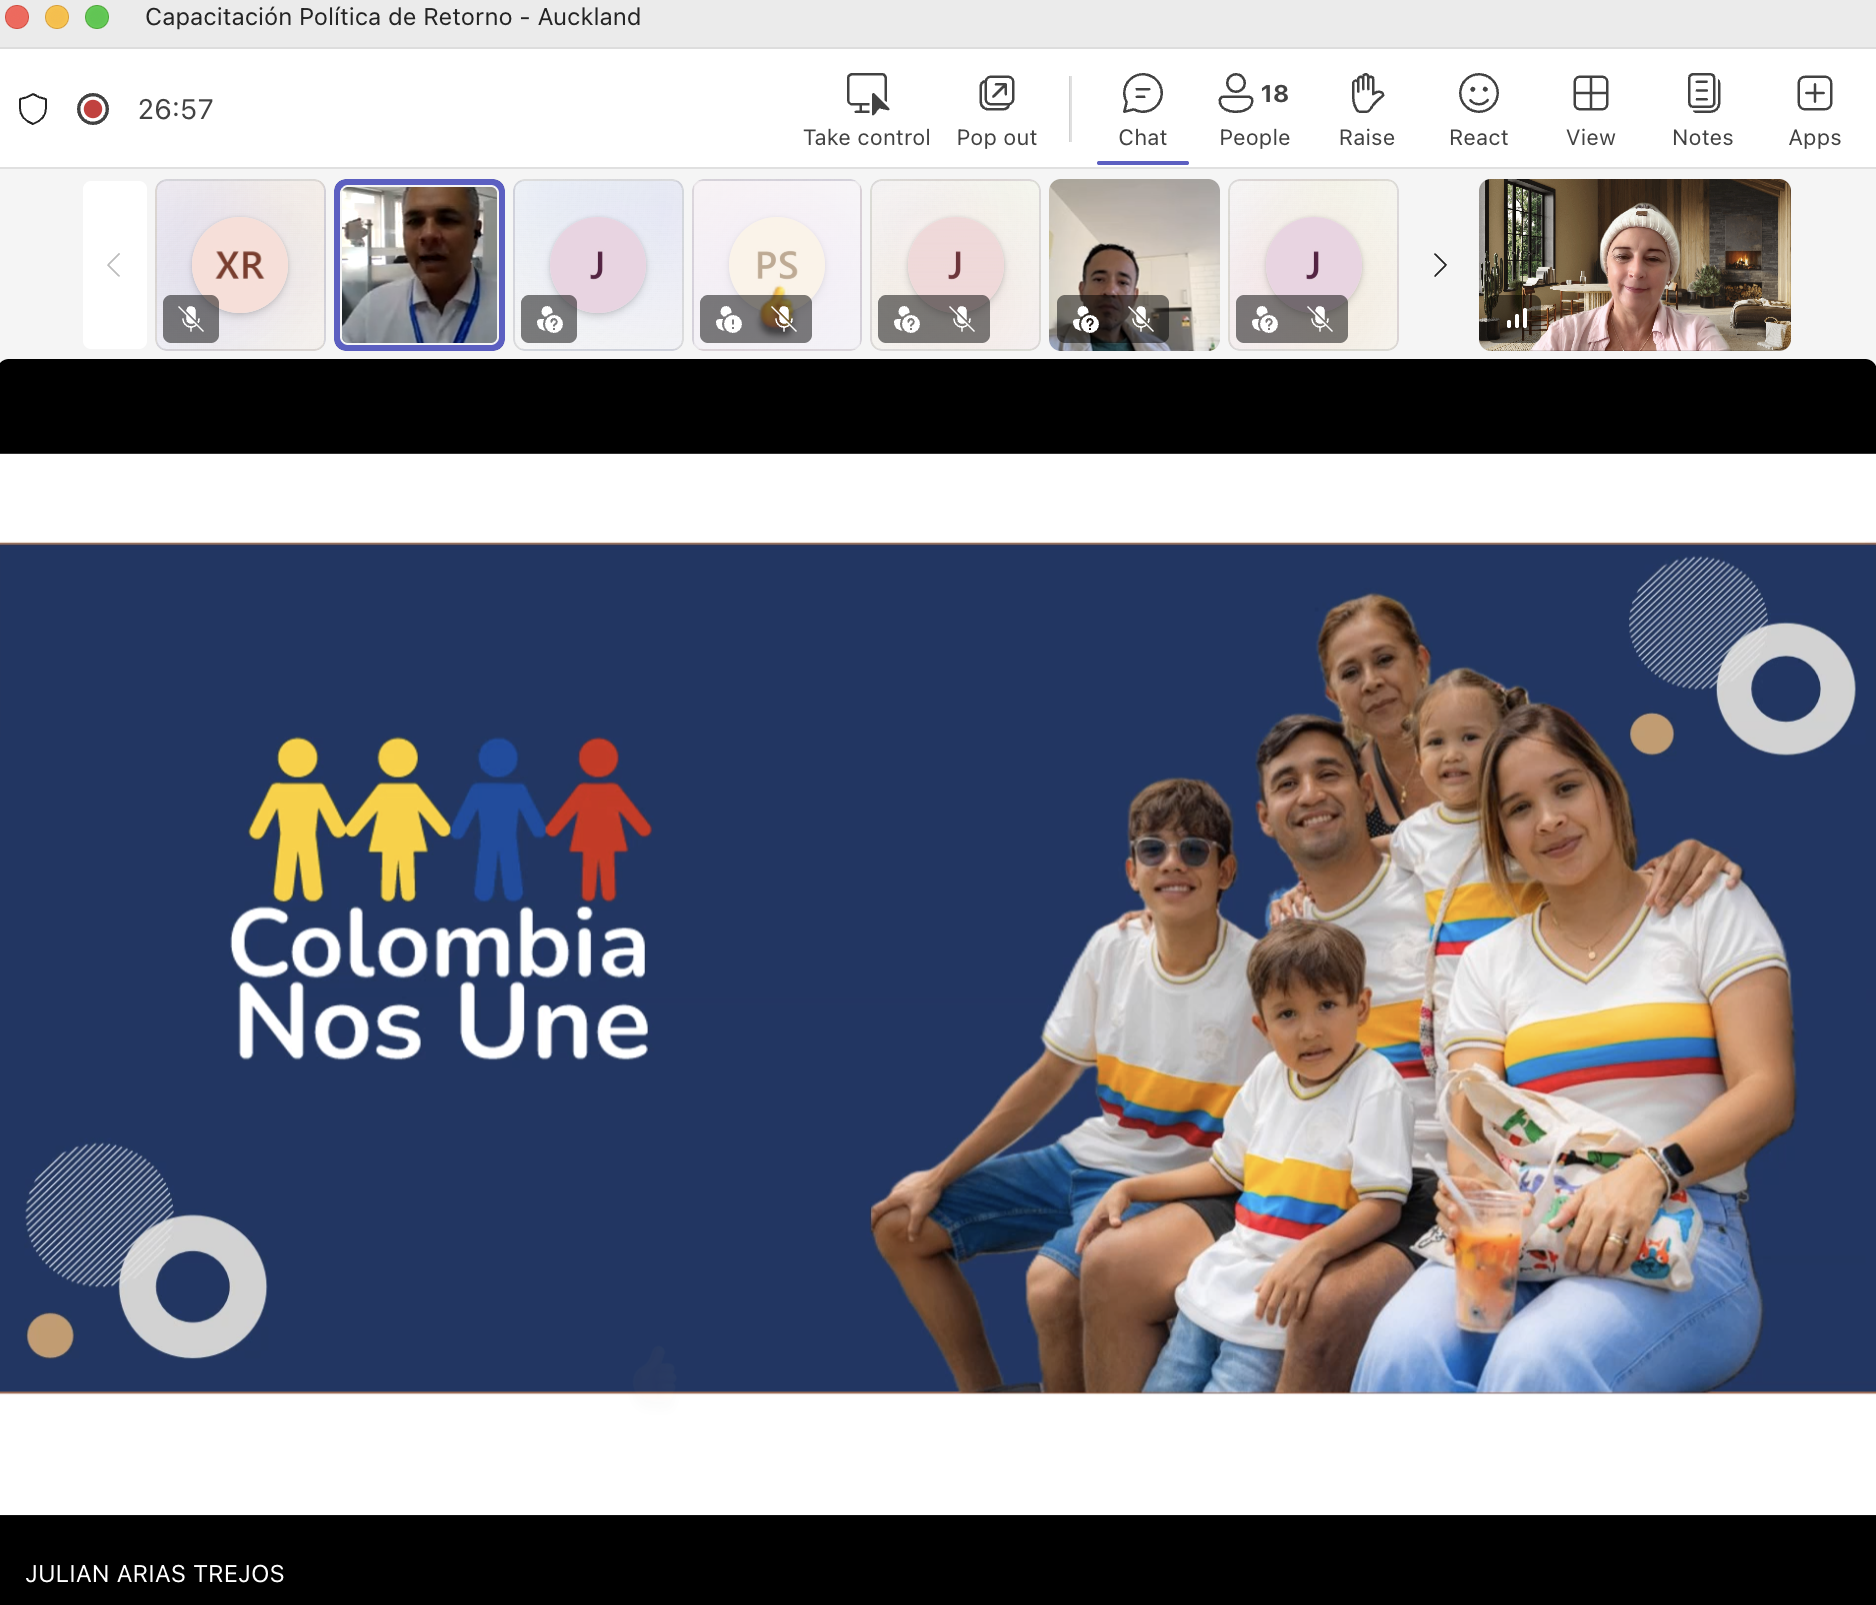1876x1605 pixels.
Task: Click the muted mic icon on XR tile
Action: pos(191,320)
